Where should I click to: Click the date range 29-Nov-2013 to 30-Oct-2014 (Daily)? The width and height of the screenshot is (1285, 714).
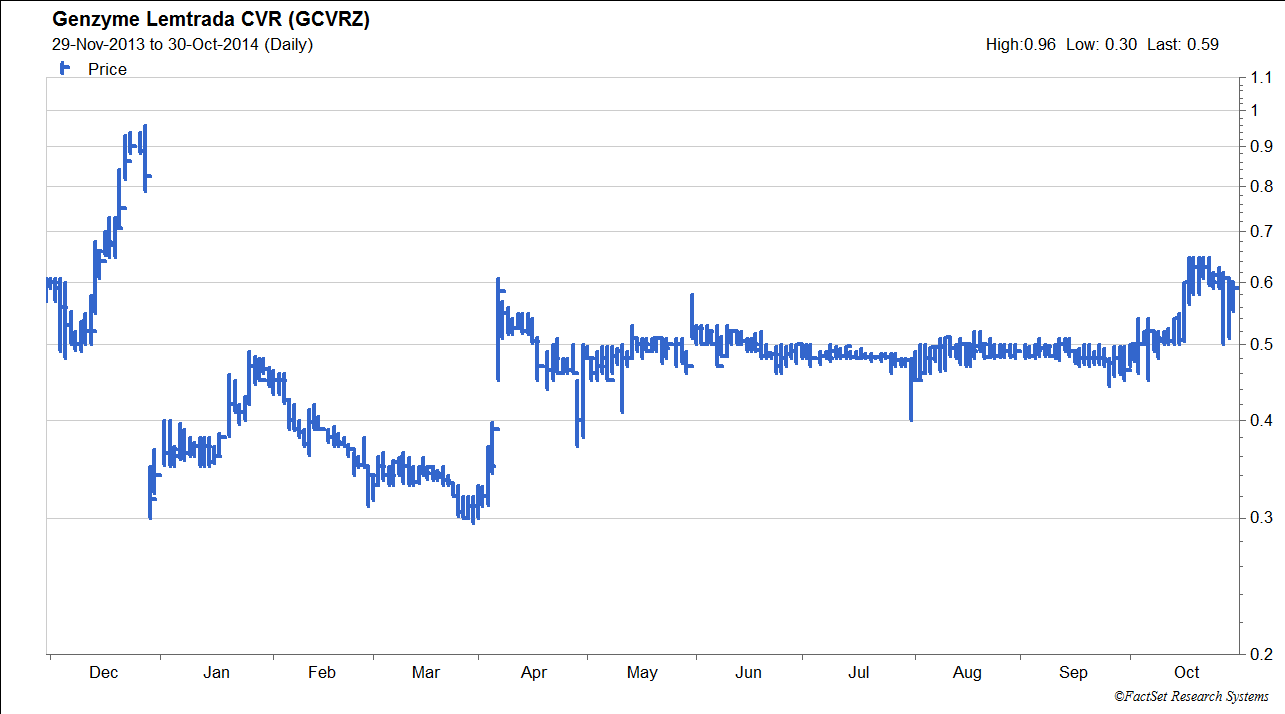click(182, 44)
